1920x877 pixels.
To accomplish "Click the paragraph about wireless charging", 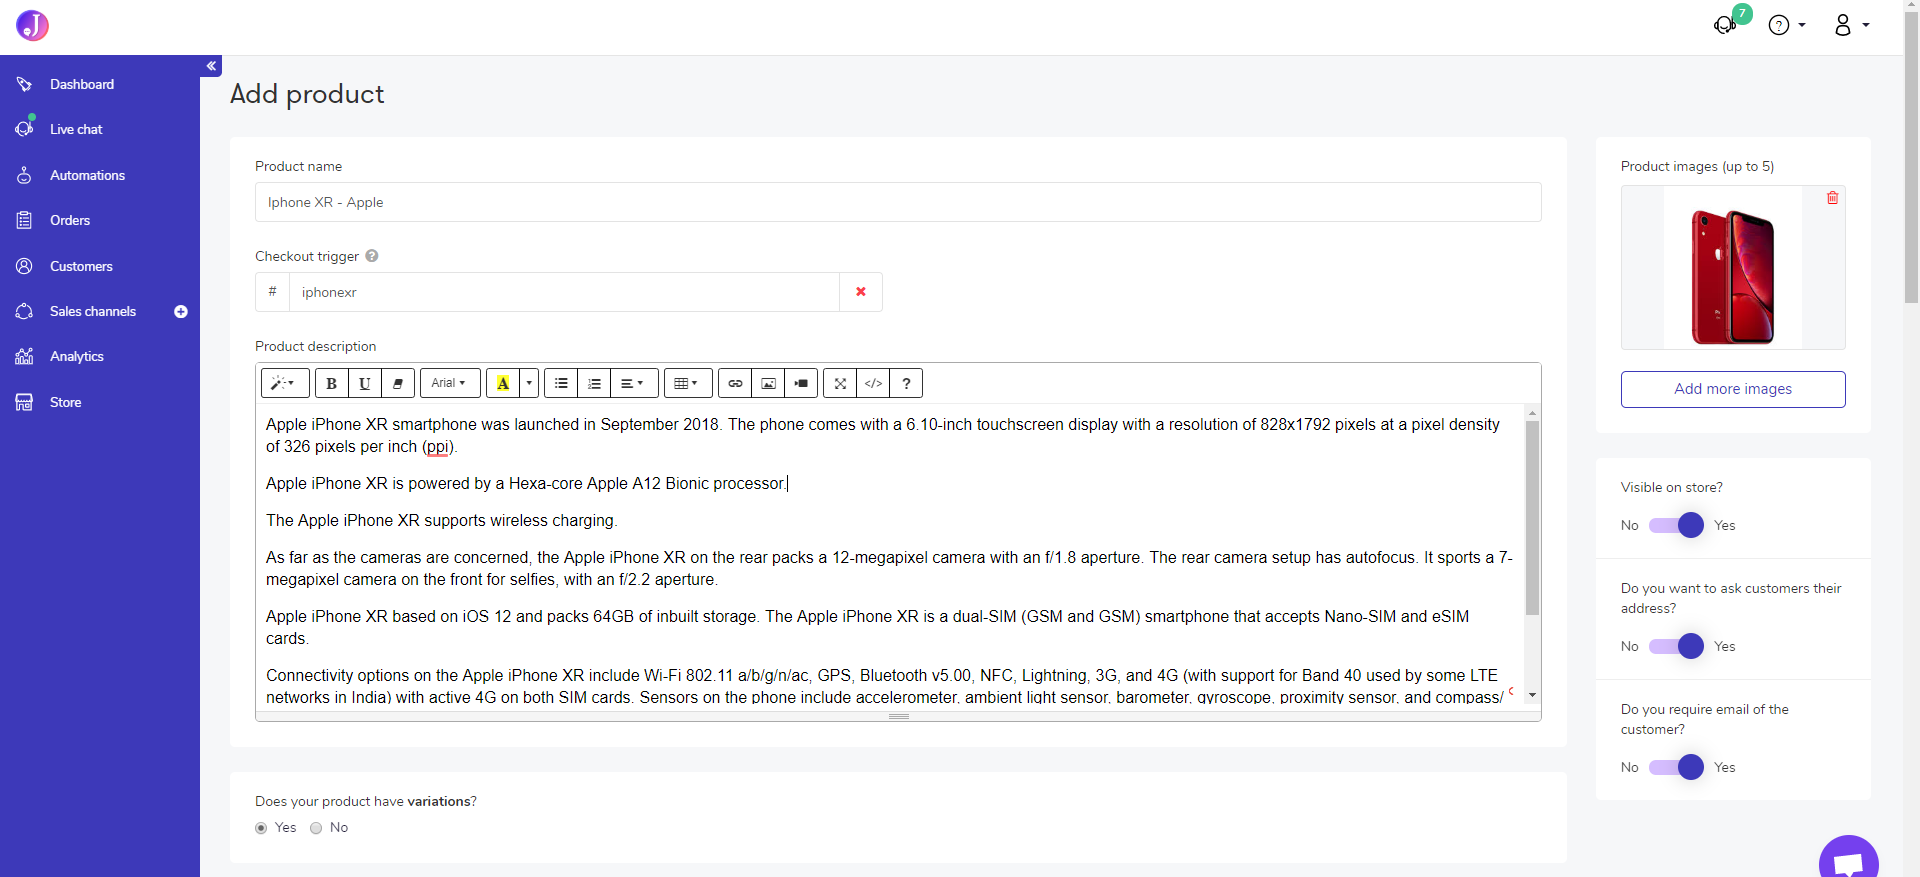I will coord(441,520).
